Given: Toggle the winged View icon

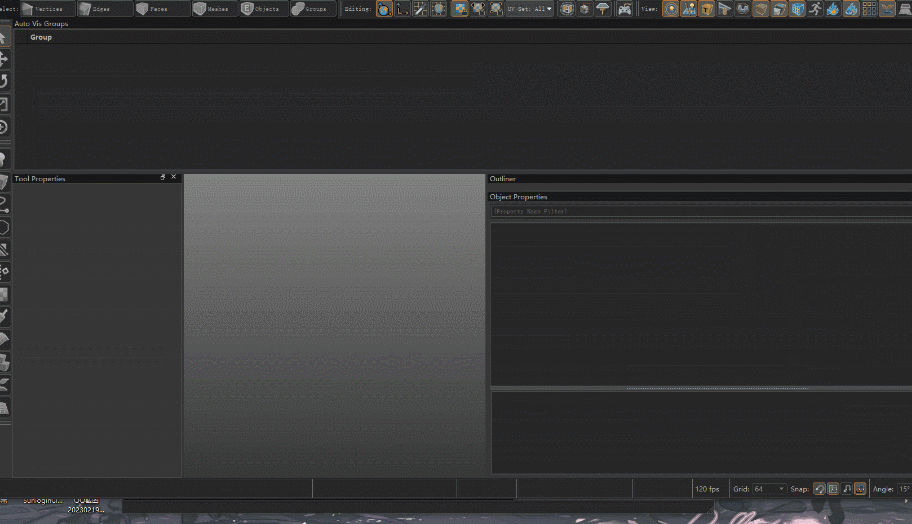Looking at the screenshot, I should 887,9.
